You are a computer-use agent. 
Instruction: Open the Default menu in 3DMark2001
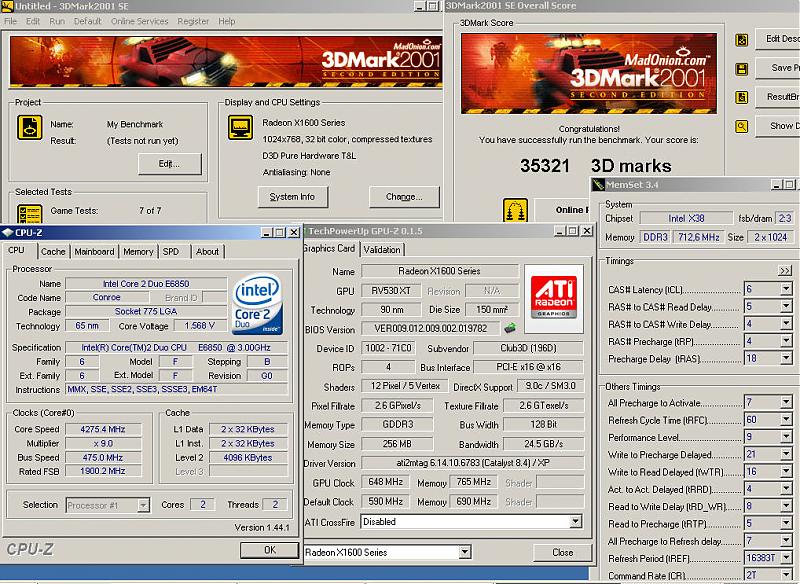(87, 21)
